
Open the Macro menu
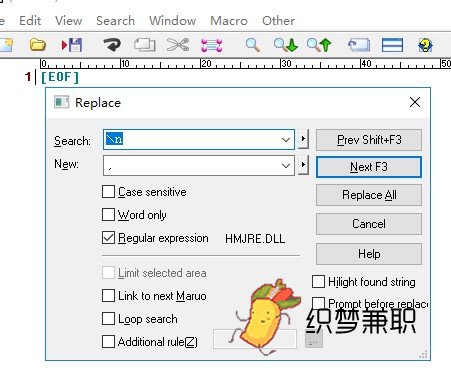pos(229,21)
